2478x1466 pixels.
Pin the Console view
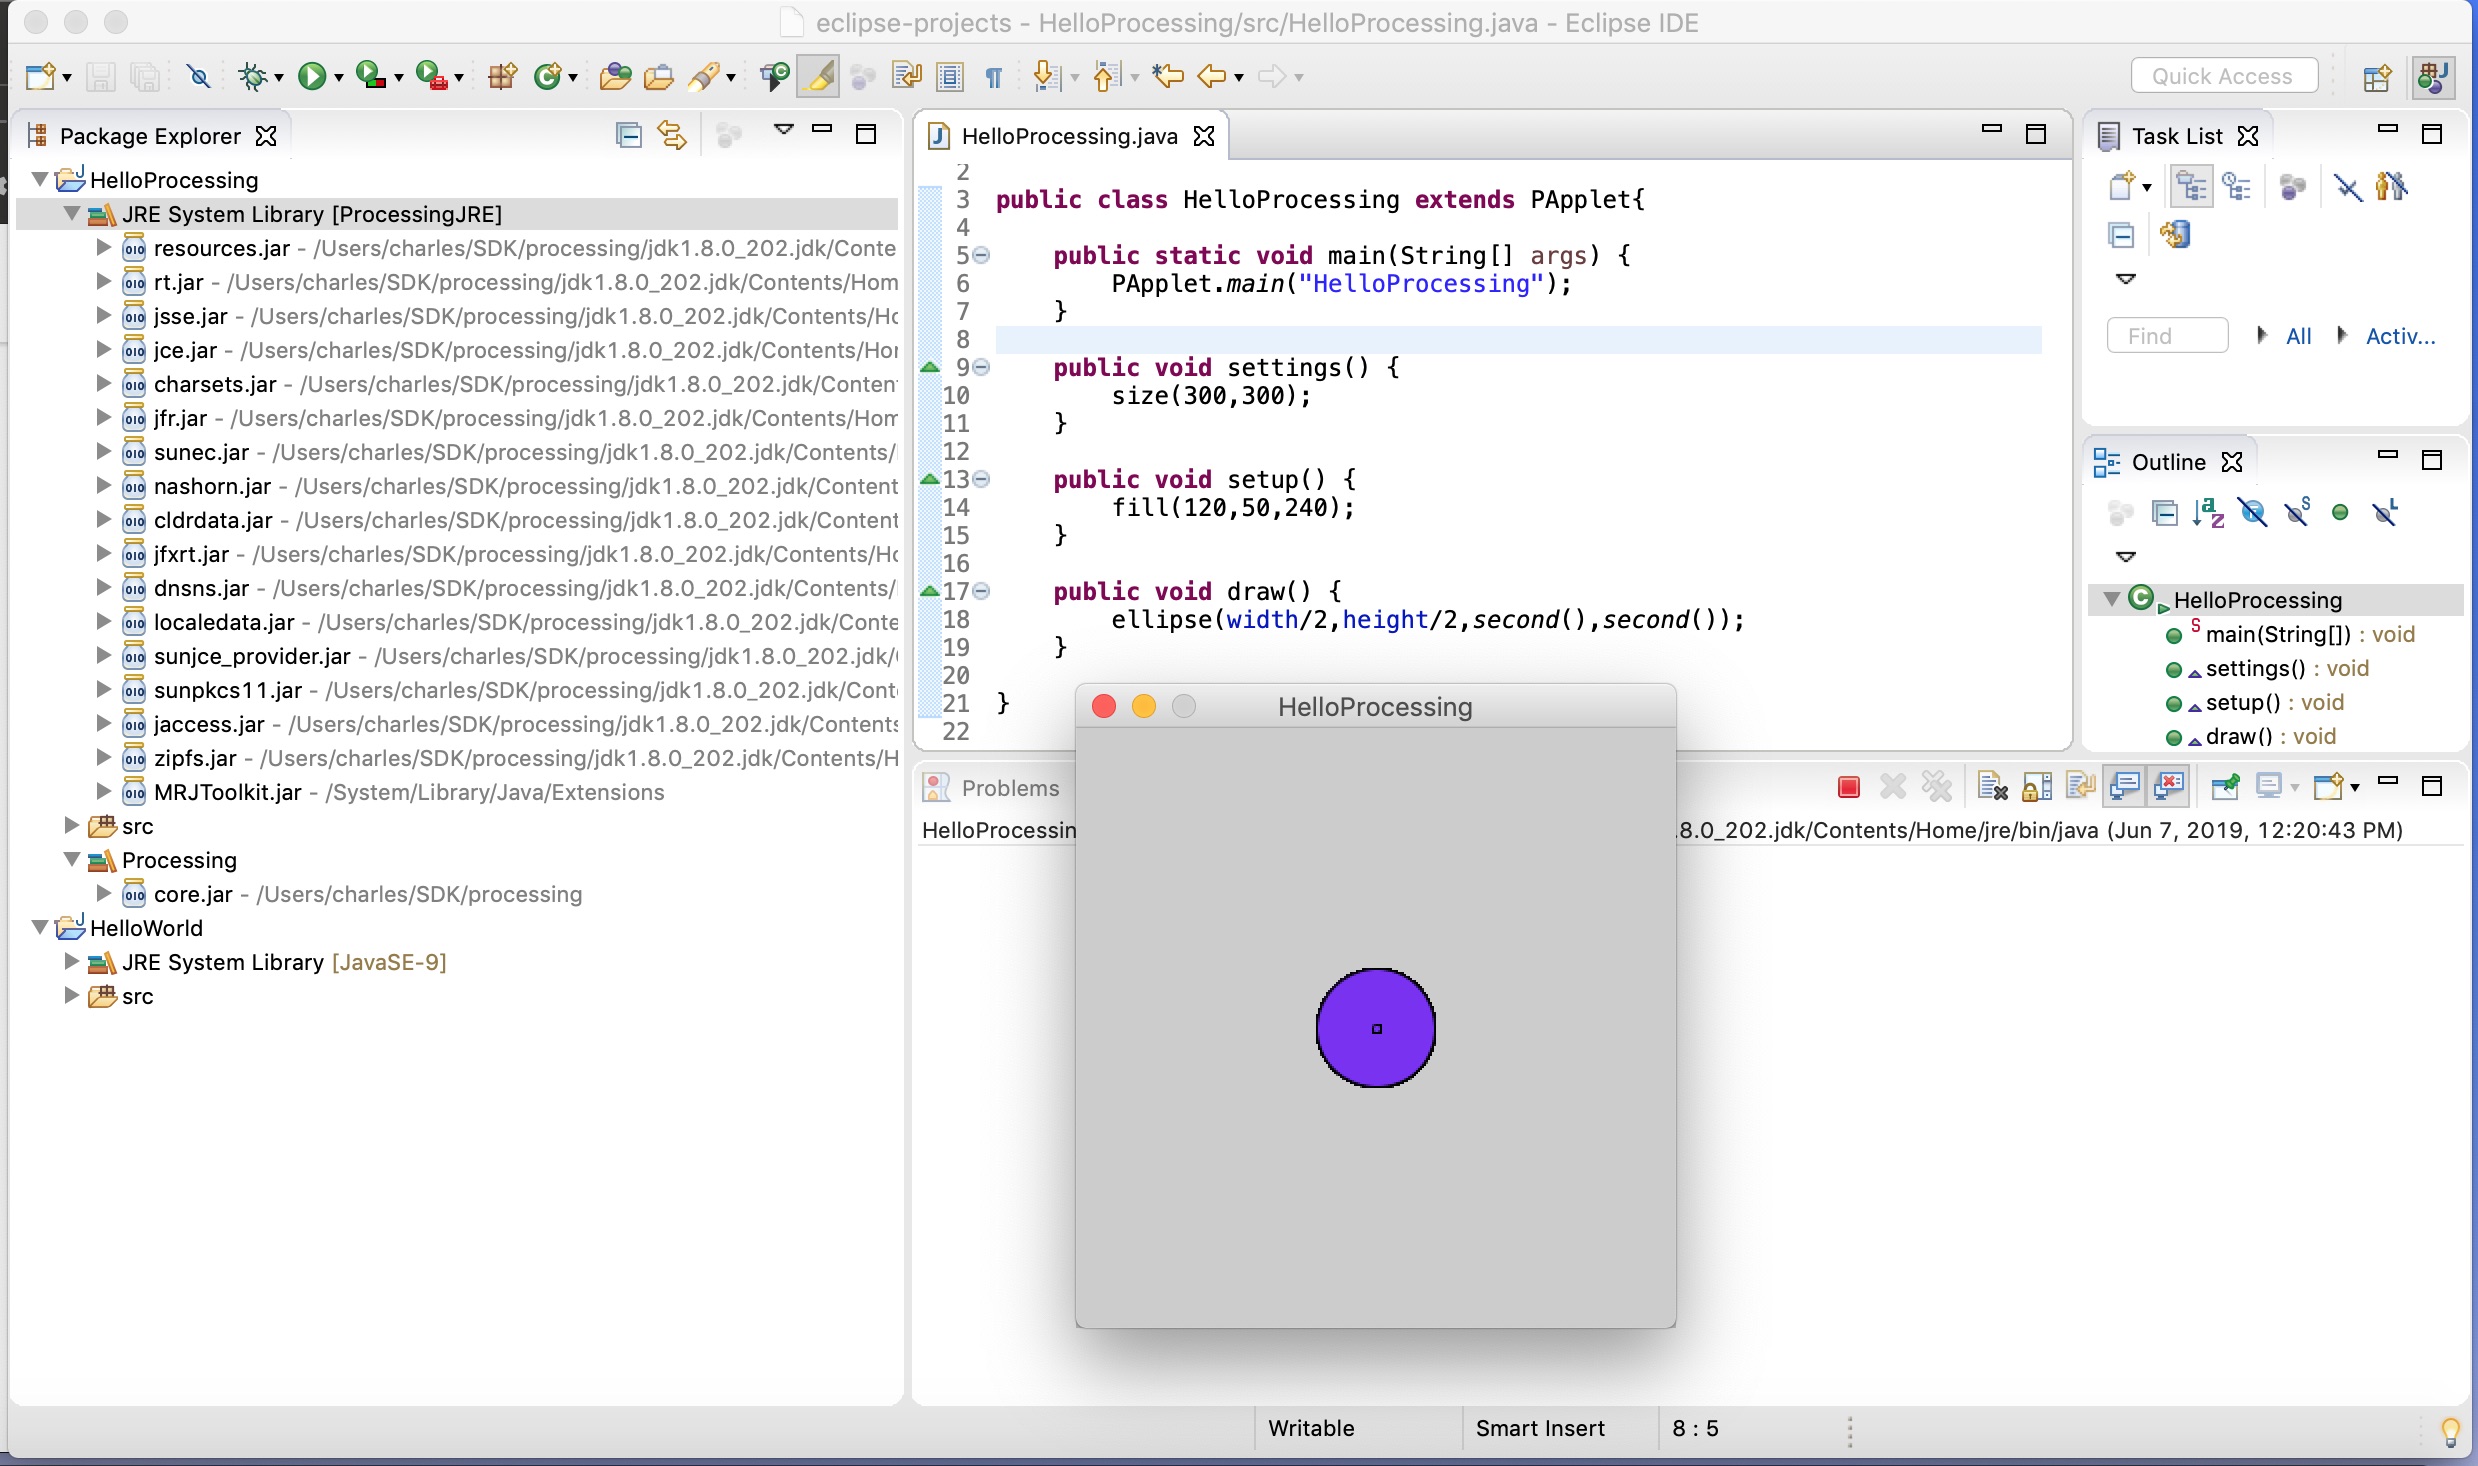2226,787
